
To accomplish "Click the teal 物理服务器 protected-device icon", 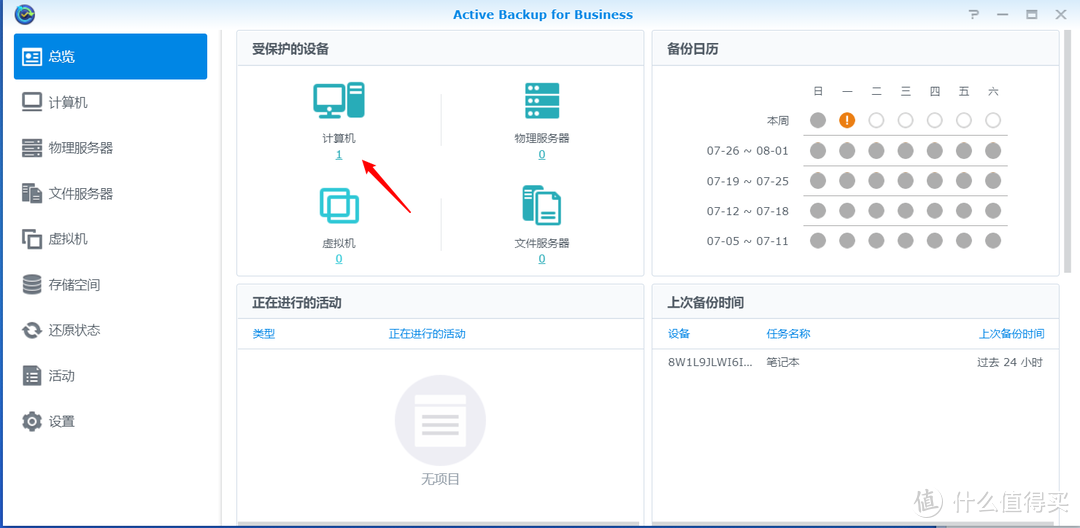I will (542, 101).
